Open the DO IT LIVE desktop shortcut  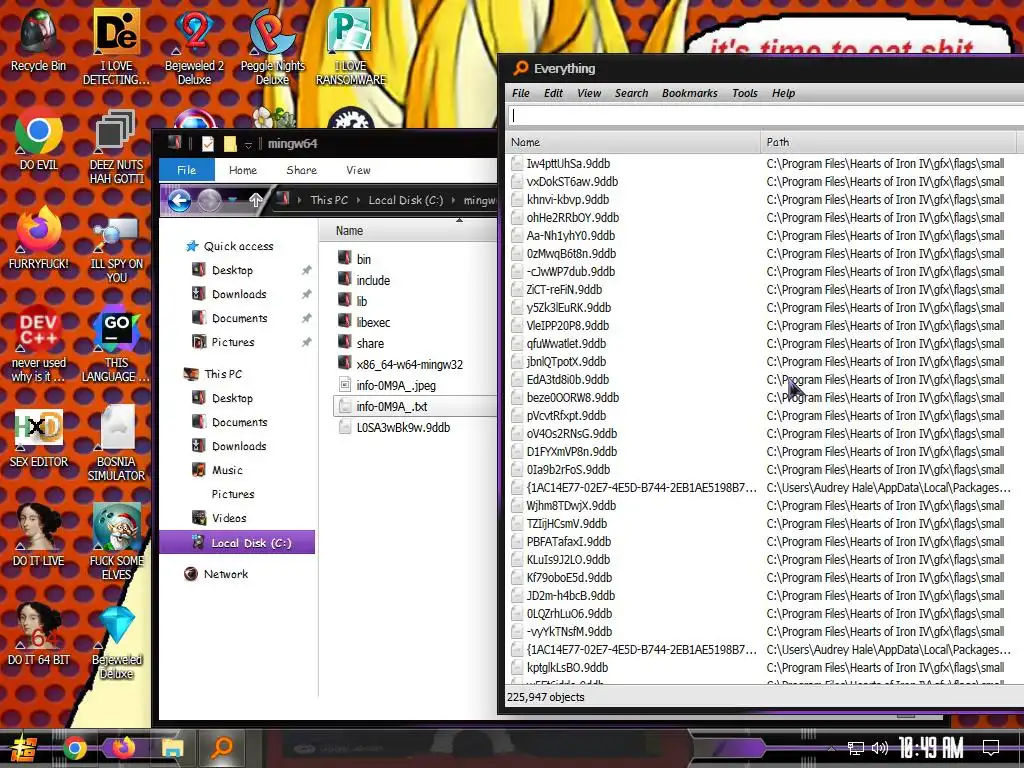(39, 536)
